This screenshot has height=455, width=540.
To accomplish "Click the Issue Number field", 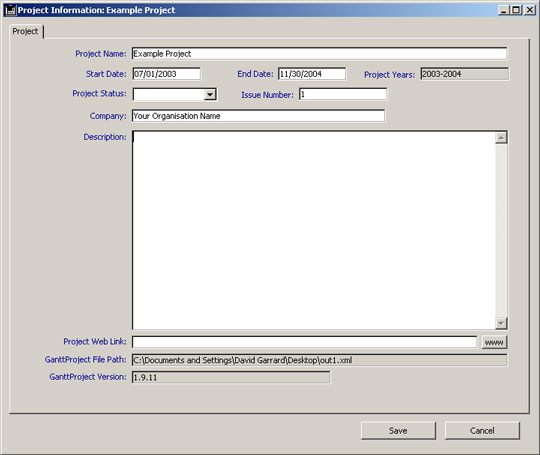I will coord(343,94).
